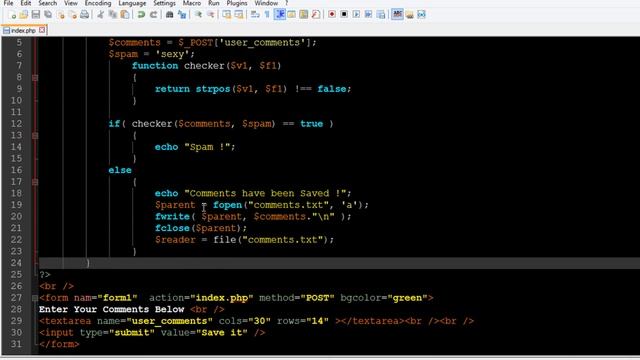Click the Zoom Out toolbar icon
Image resolution: width=640 pixels, height=360 pixels.
point(211,15)
